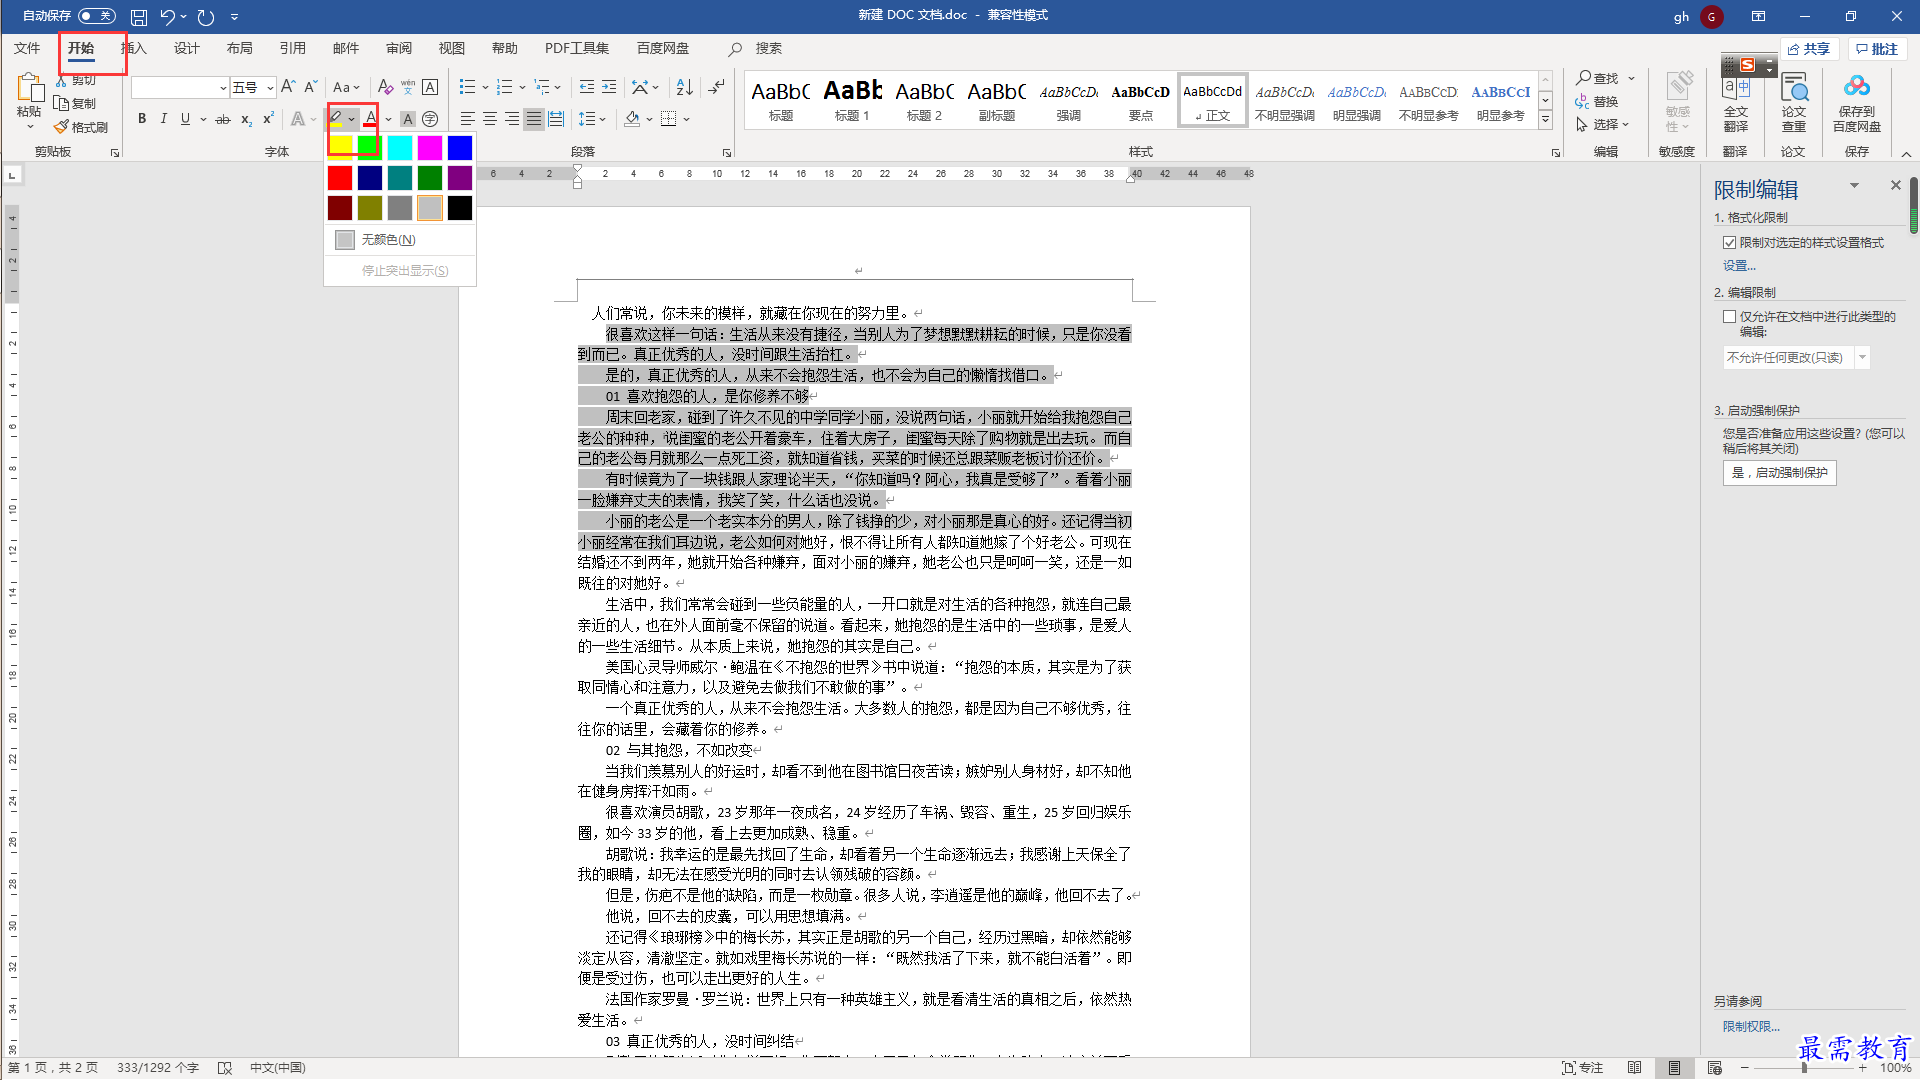This screenshot has height=1080, width=1920.
Task: Decrease the paragraph indent
Action: point(587,87)
